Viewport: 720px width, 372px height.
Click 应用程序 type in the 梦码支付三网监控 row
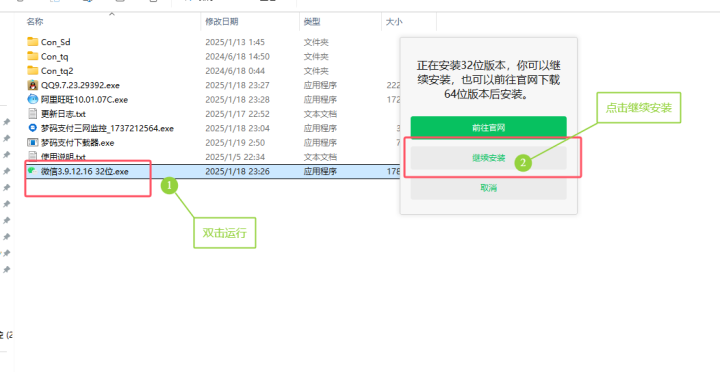click(x=320, y=128)
